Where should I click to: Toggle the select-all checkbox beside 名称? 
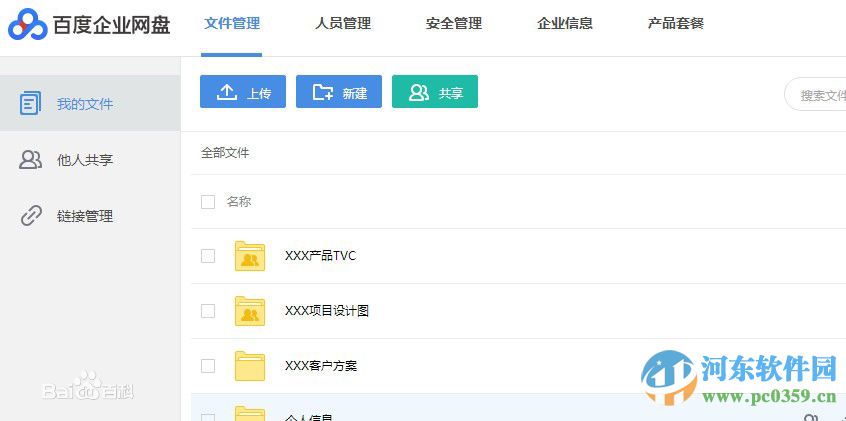(208, 202)
